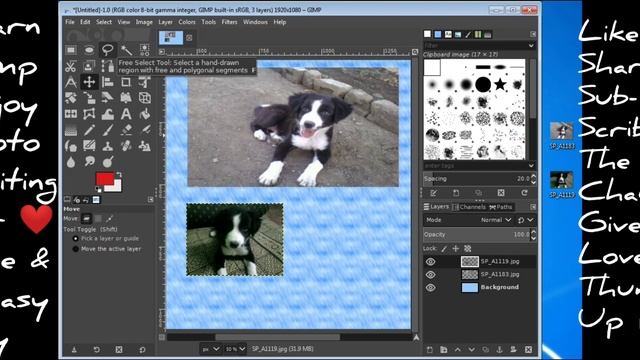The height and width of the screenshot is (360, 640).
Task: Select the Text tool
Action: [x=126, y=114]
